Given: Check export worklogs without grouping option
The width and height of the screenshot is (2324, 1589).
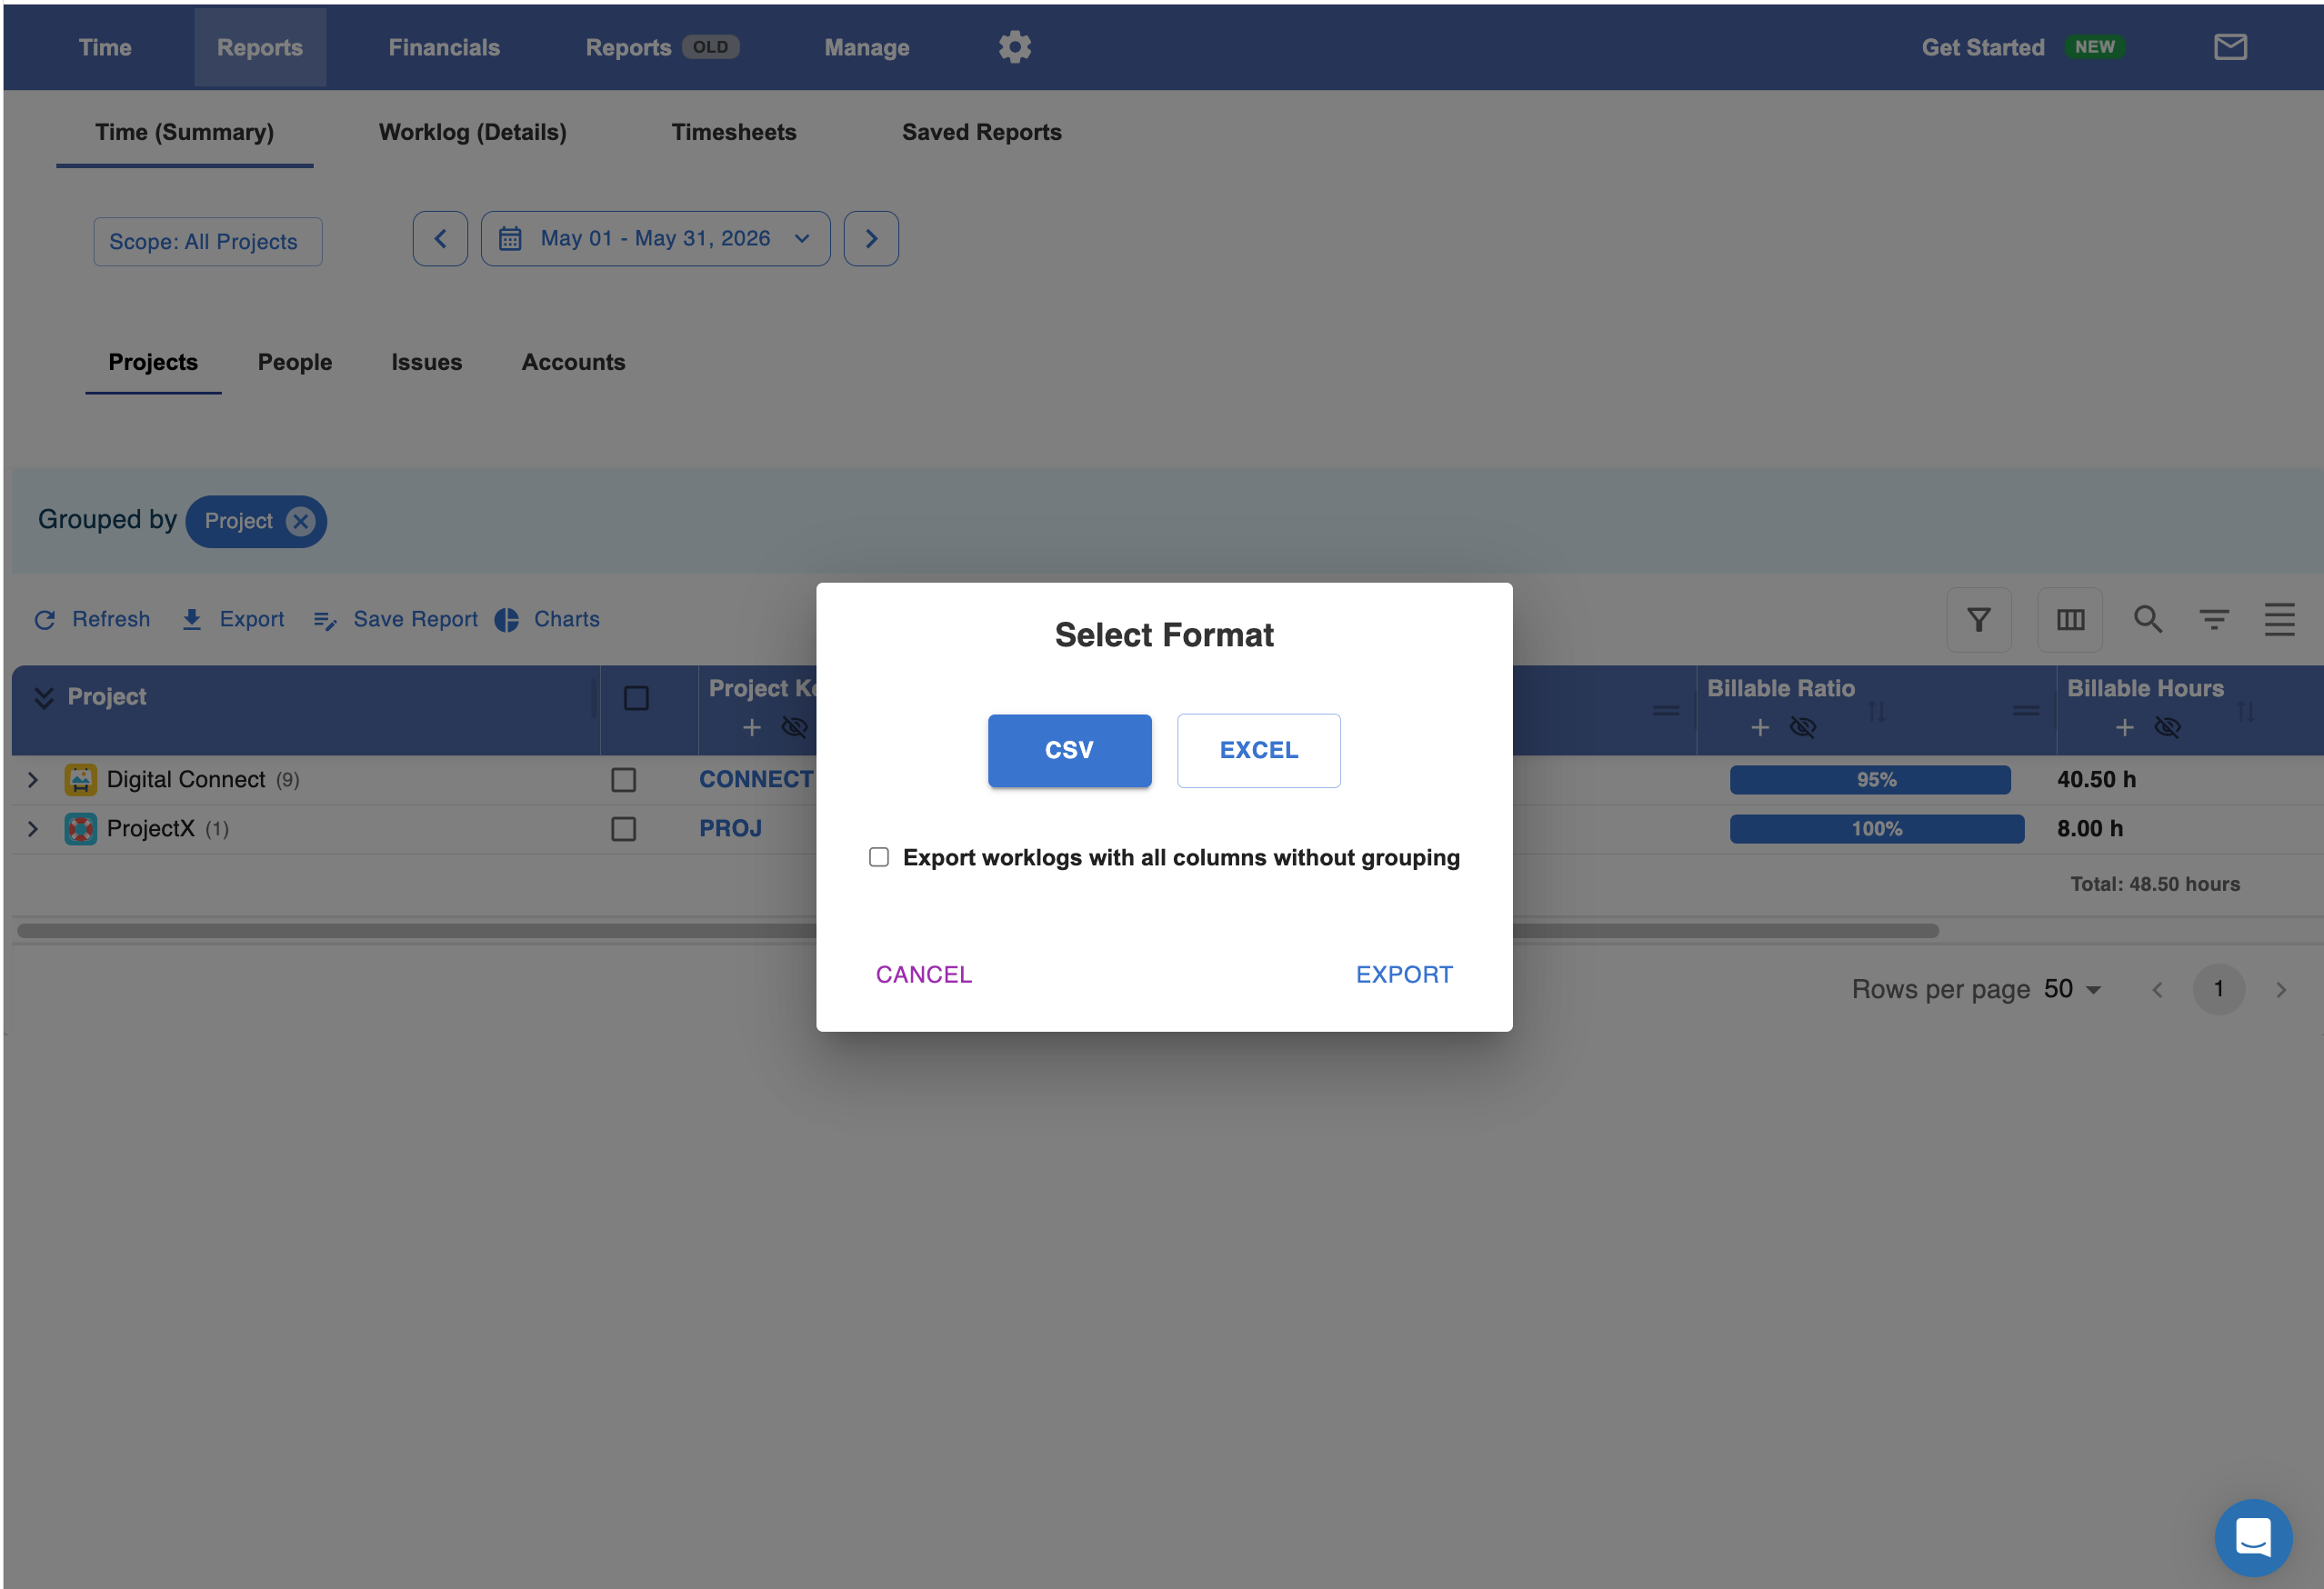Looking at the screenshot, I should point(878,857).
